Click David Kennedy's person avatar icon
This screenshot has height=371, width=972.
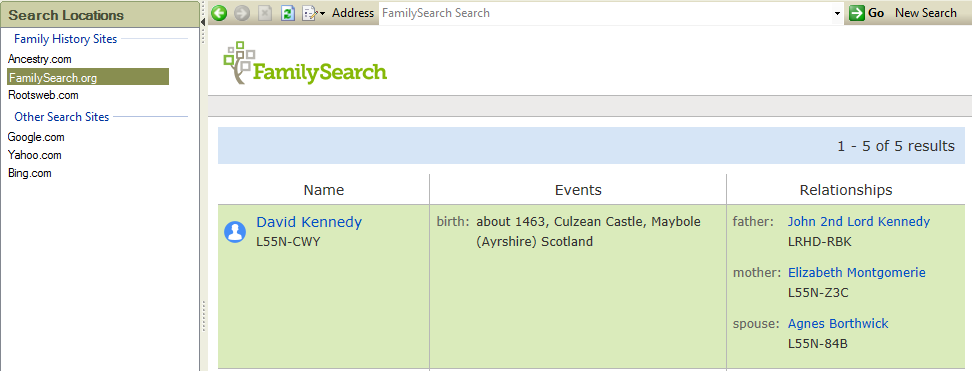[235, 232]
